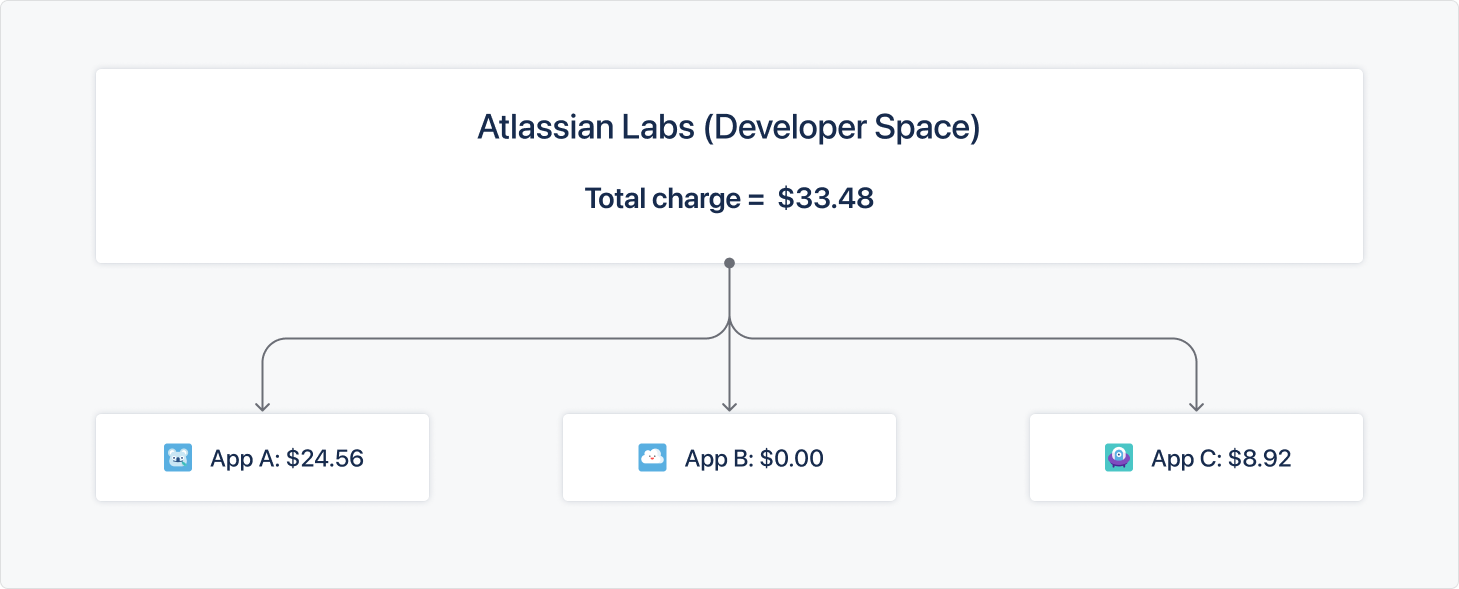Click the App C purple monster icon

(1119, 458)
